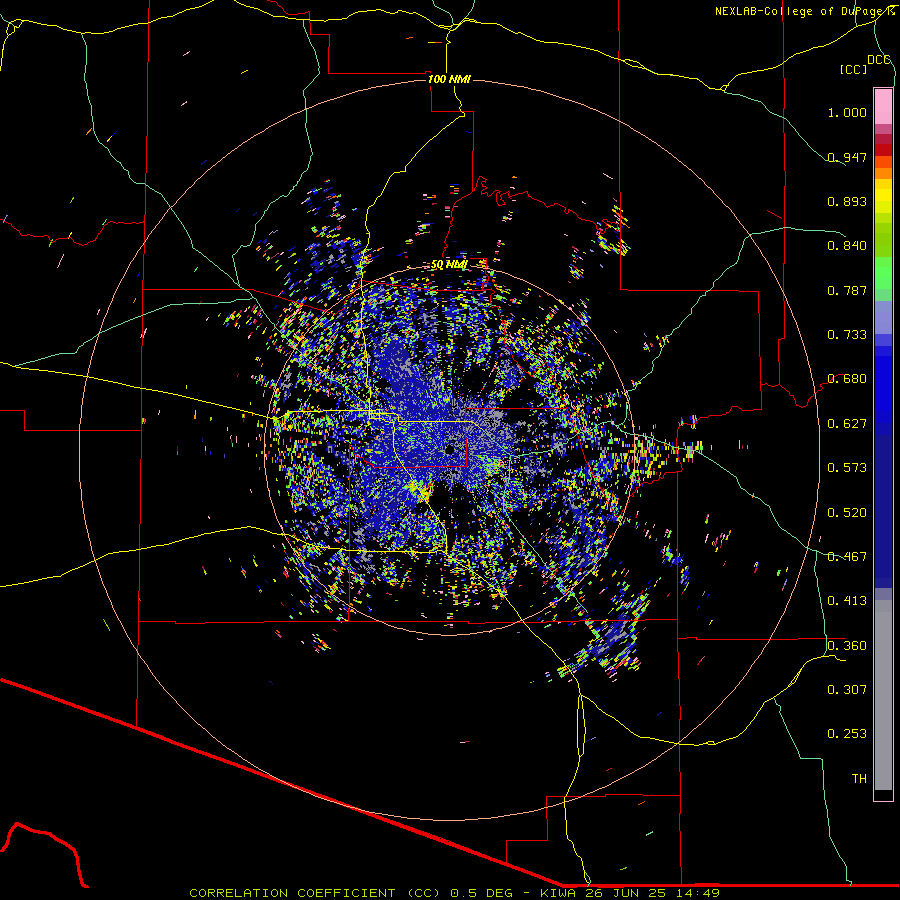Viewport: 900px width, 900px height.
Task: Select the 0.733 scale value
Action: click(847, 335)
